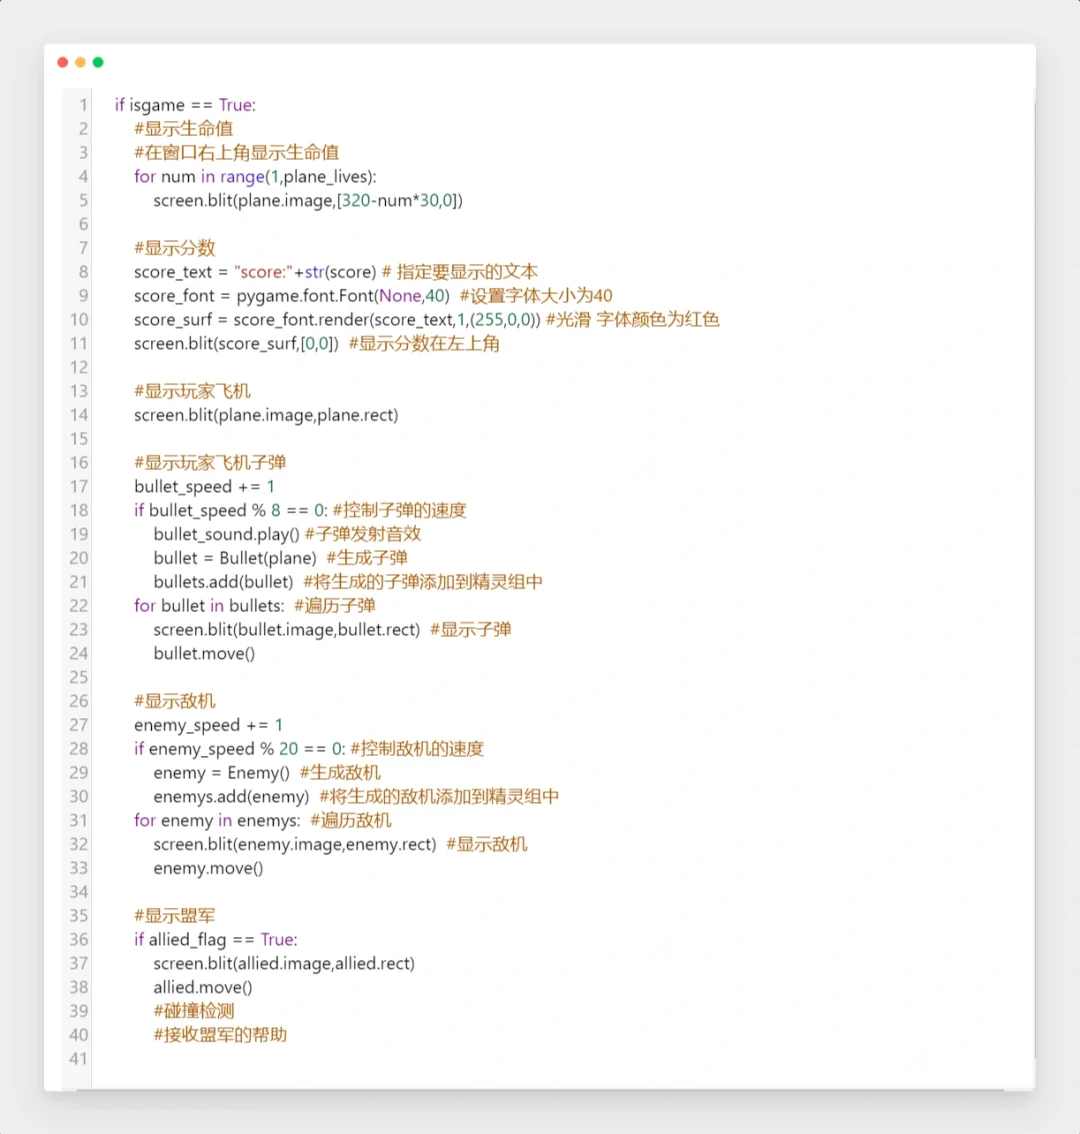
Task: Click 'allied.move()' line
Action: [x=203, y=988]
